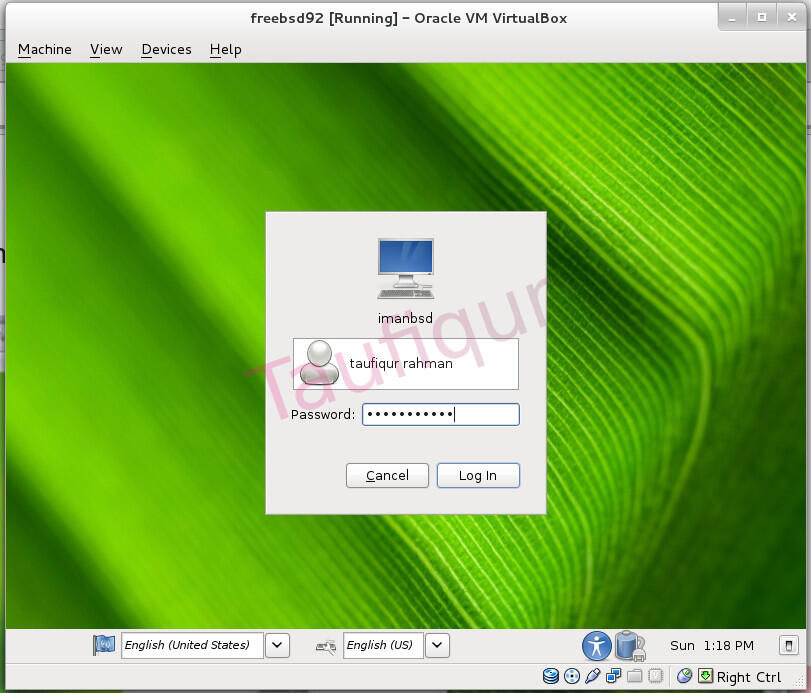The height and width of the screenshot is (693, 811).
Task: Click the network adapters status icon
Action: coord(613,676)
